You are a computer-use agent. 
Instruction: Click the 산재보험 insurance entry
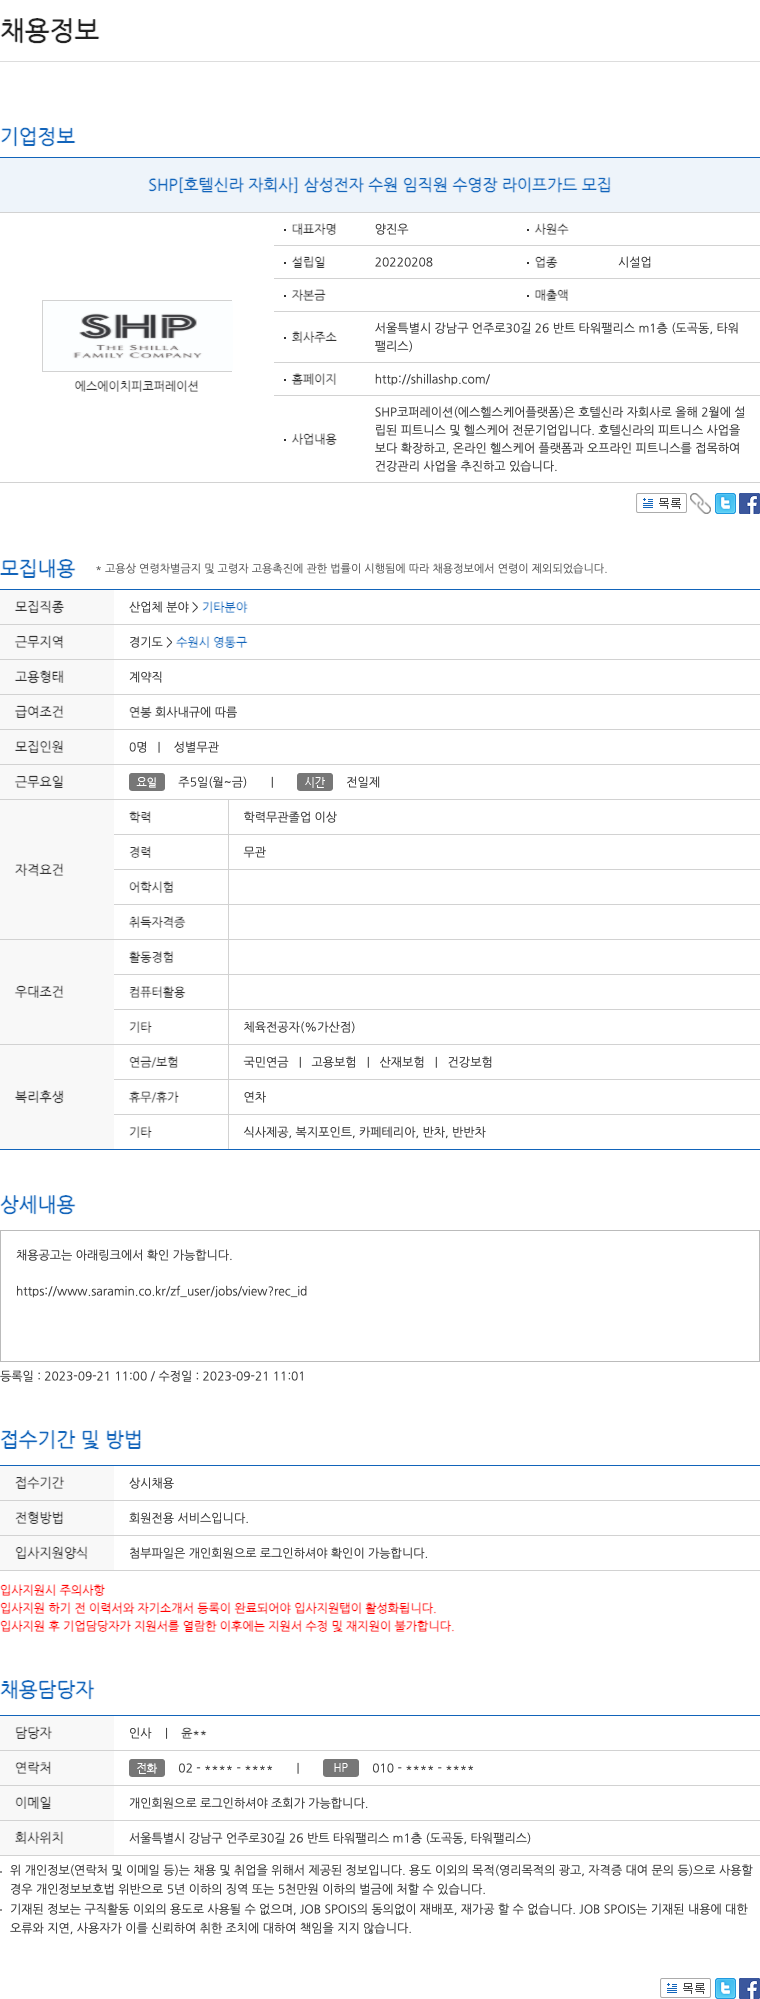pyautogui.click(x=402, y=1062)
